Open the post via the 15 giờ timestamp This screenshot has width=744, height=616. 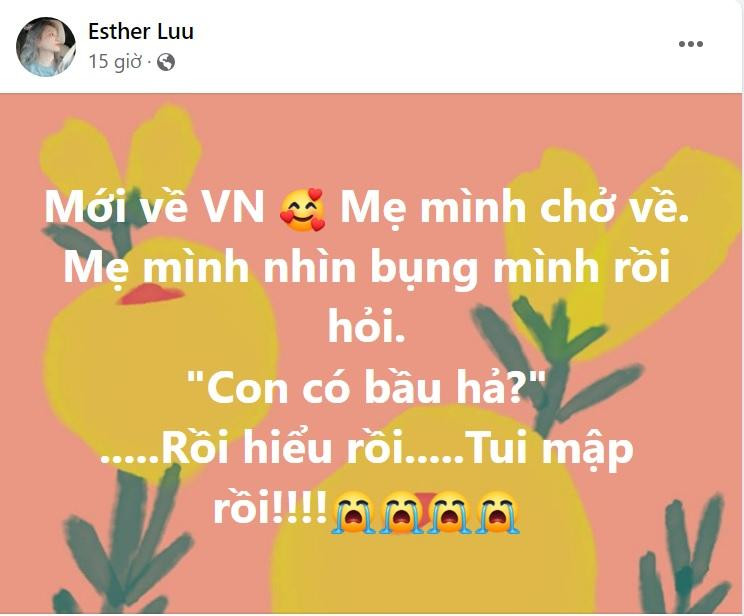(x=115, y=62)
